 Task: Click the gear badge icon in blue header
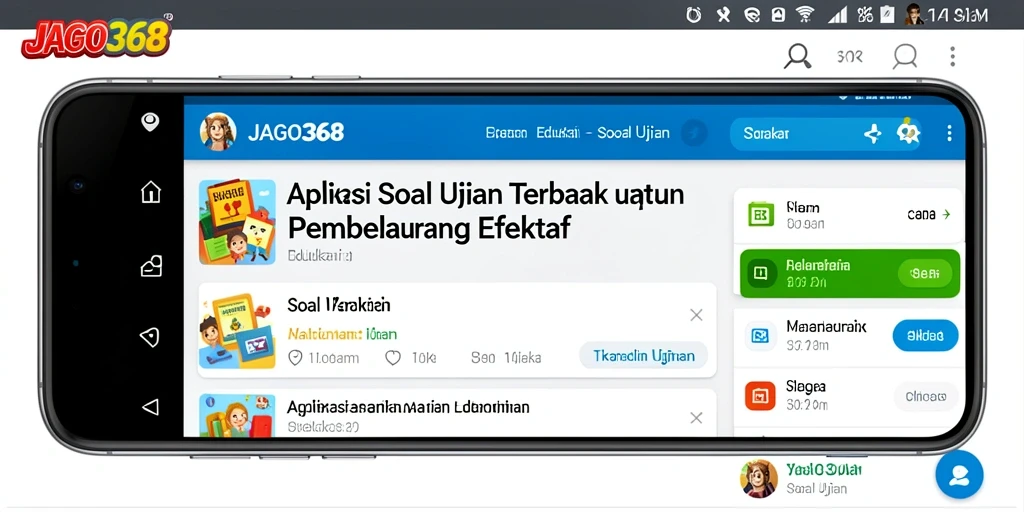click(x=908, y=131)
